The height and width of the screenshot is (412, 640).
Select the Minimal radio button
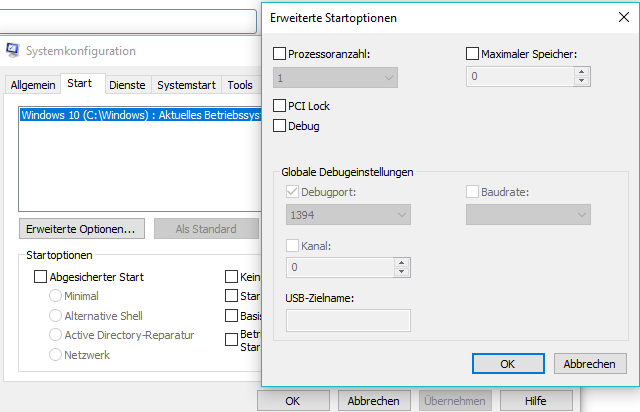(x=55, y=296)
